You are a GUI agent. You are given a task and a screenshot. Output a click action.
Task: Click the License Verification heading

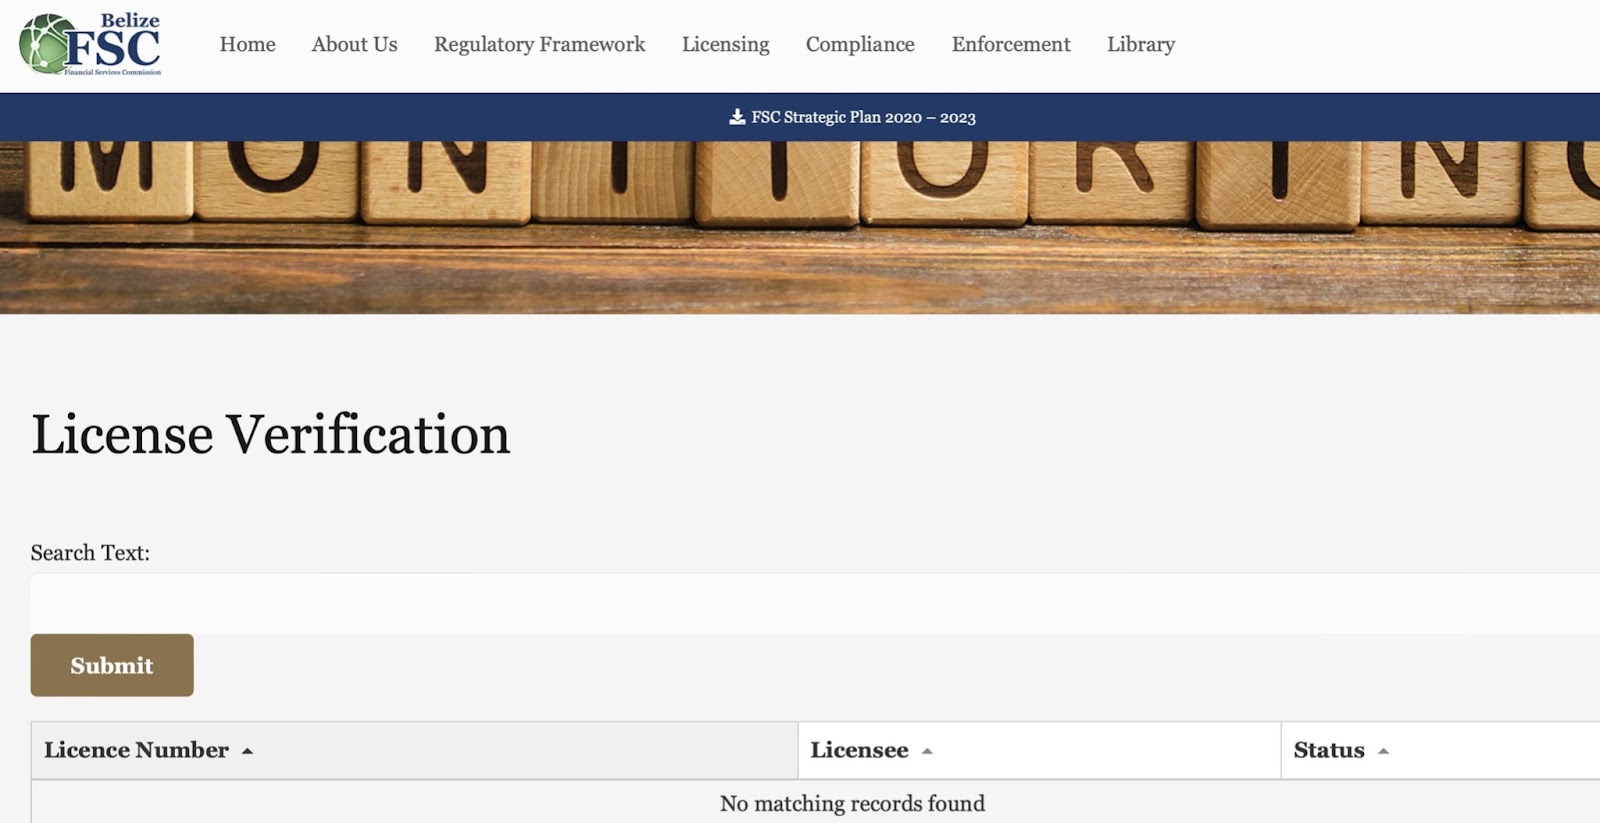tap(270, 435)
